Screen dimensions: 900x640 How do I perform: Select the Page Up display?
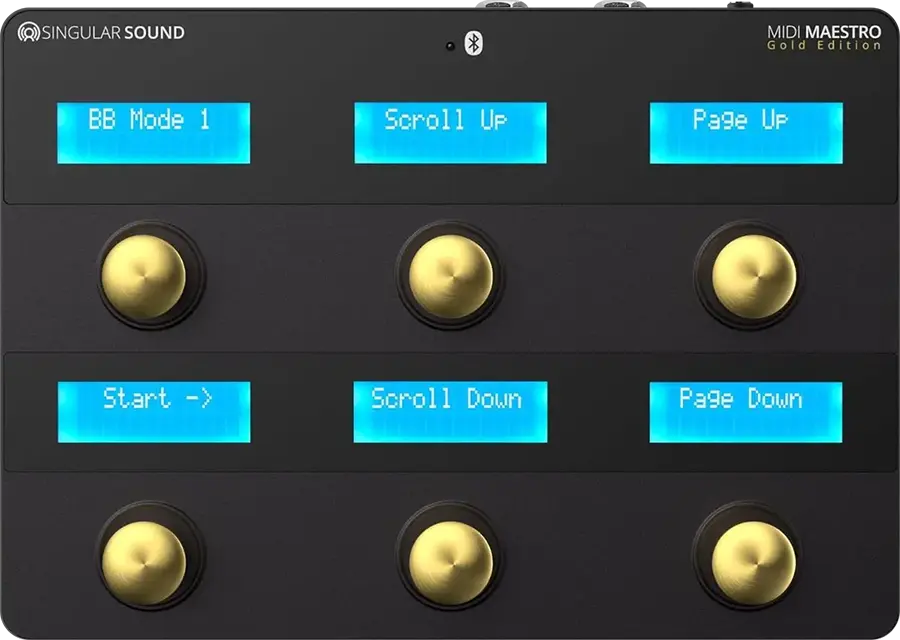point(746,133)
